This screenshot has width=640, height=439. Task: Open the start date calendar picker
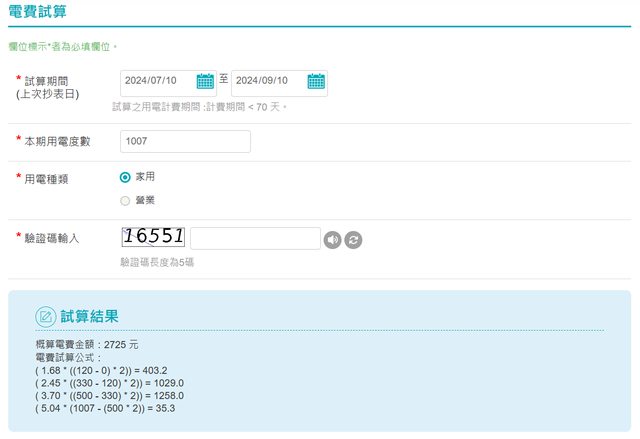(205, 82)
